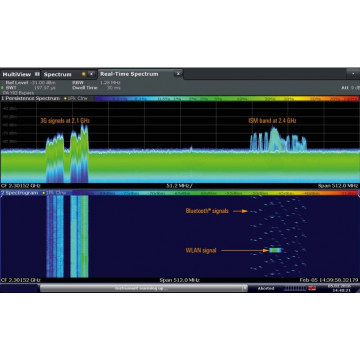Click the spectrogram timestamp Feb-05 readout

tap(329, 280)
